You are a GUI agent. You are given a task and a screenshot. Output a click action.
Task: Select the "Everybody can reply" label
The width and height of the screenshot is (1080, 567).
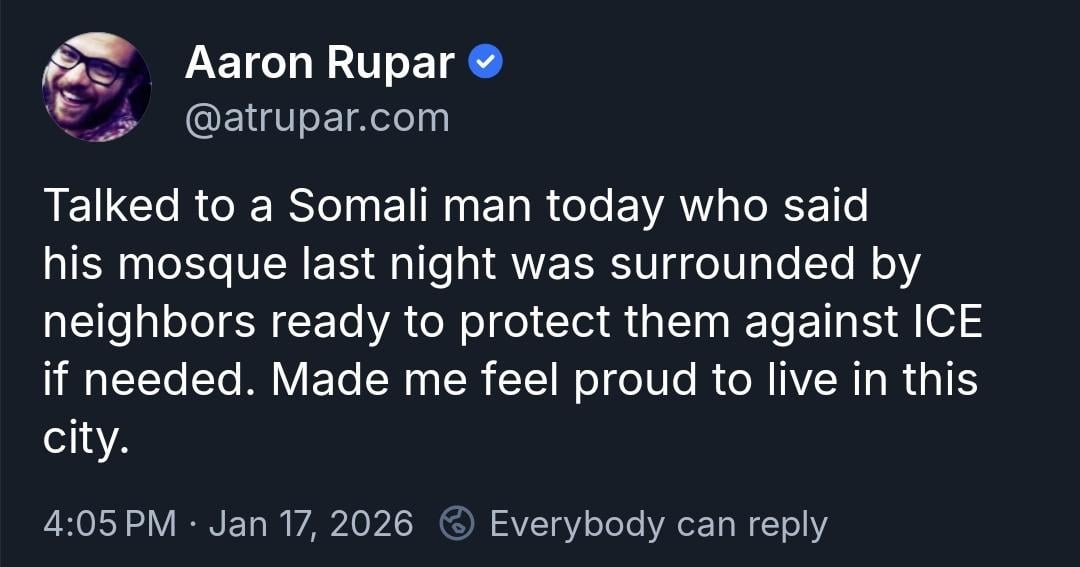click(658, 523)
